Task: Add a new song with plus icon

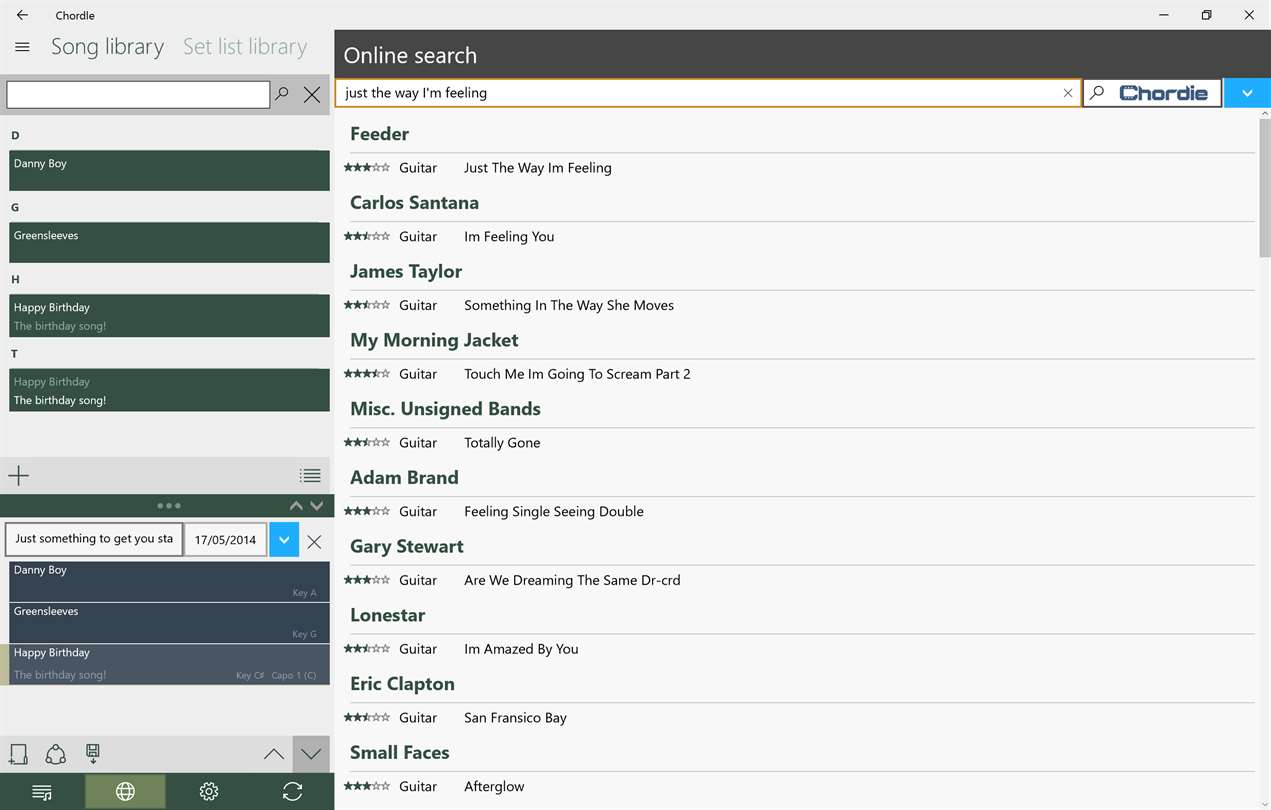Action: (x=19, y=476)
